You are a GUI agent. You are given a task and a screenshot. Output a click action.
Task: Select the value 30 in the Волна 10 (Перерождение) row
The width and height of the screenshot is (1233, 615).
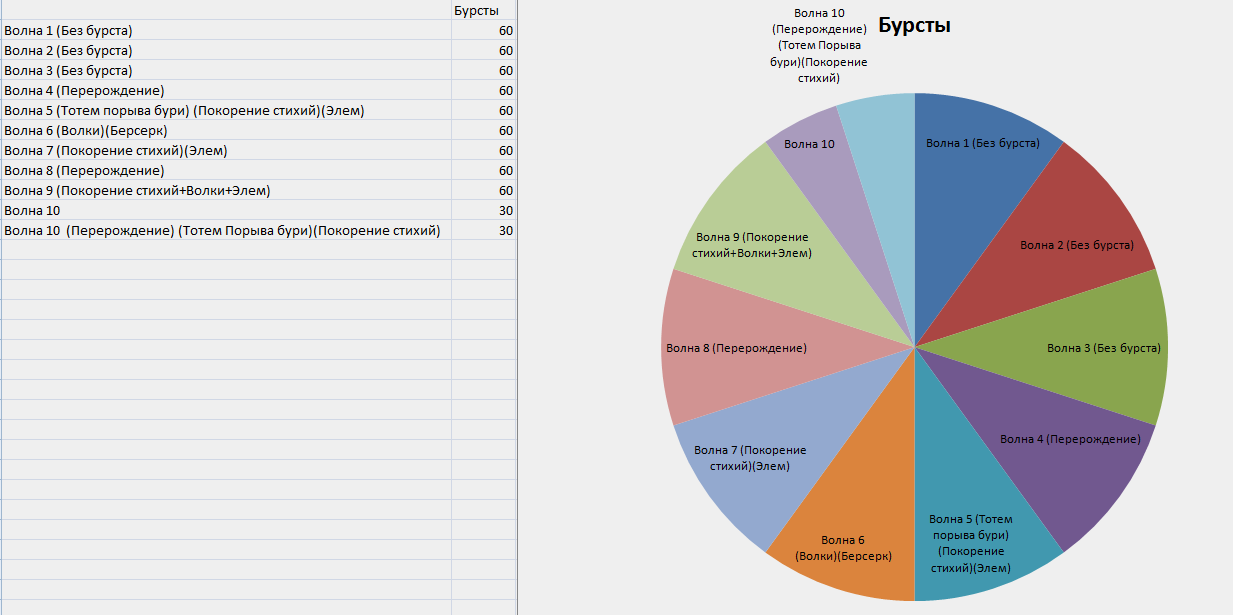(x=484, y=230)
